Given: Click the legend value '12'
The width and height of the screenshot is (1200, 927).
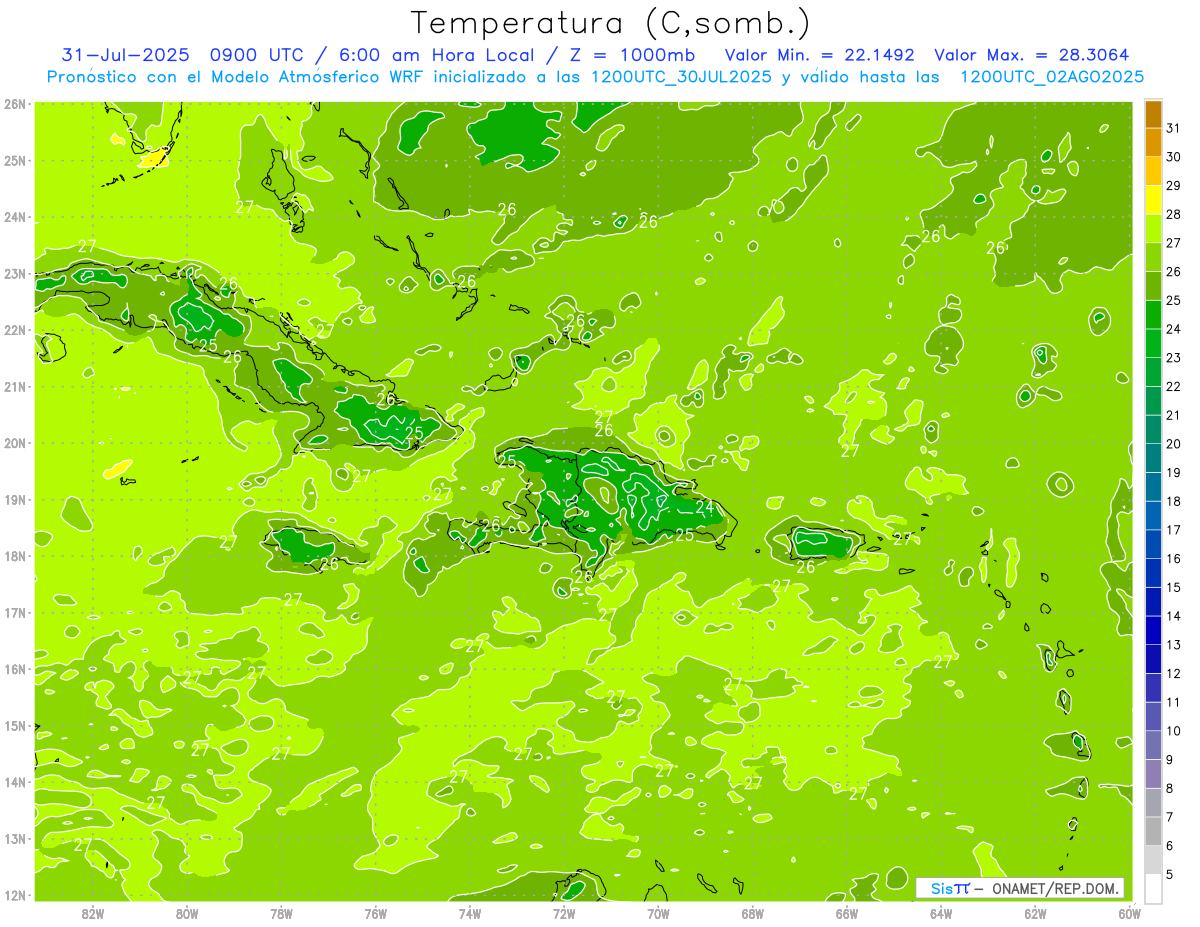Looking at the screenshot, I should point(1173,673).
